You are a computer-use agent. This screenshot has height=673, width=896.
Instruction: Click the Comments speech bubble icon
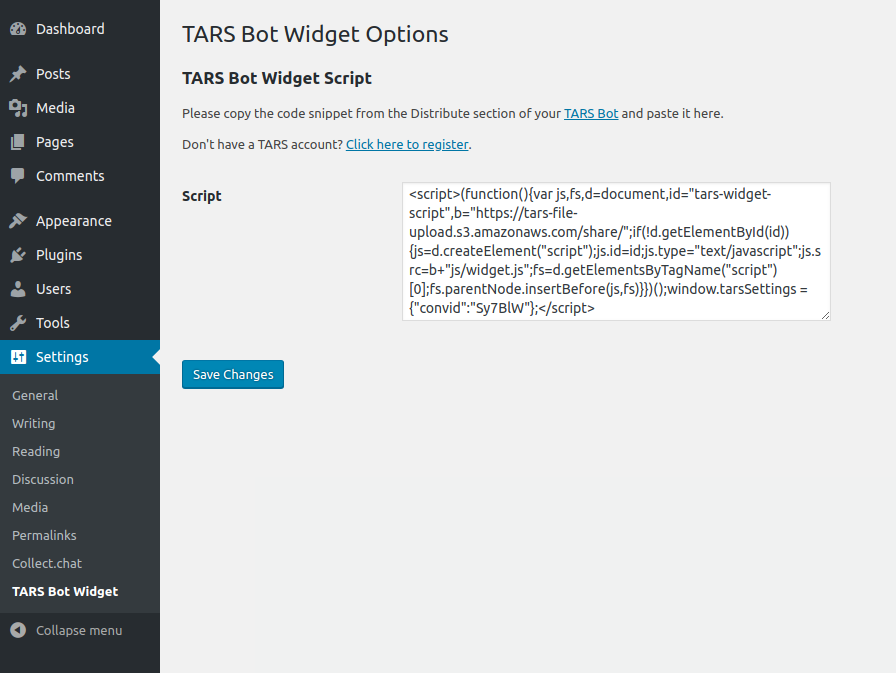point(18,176)
